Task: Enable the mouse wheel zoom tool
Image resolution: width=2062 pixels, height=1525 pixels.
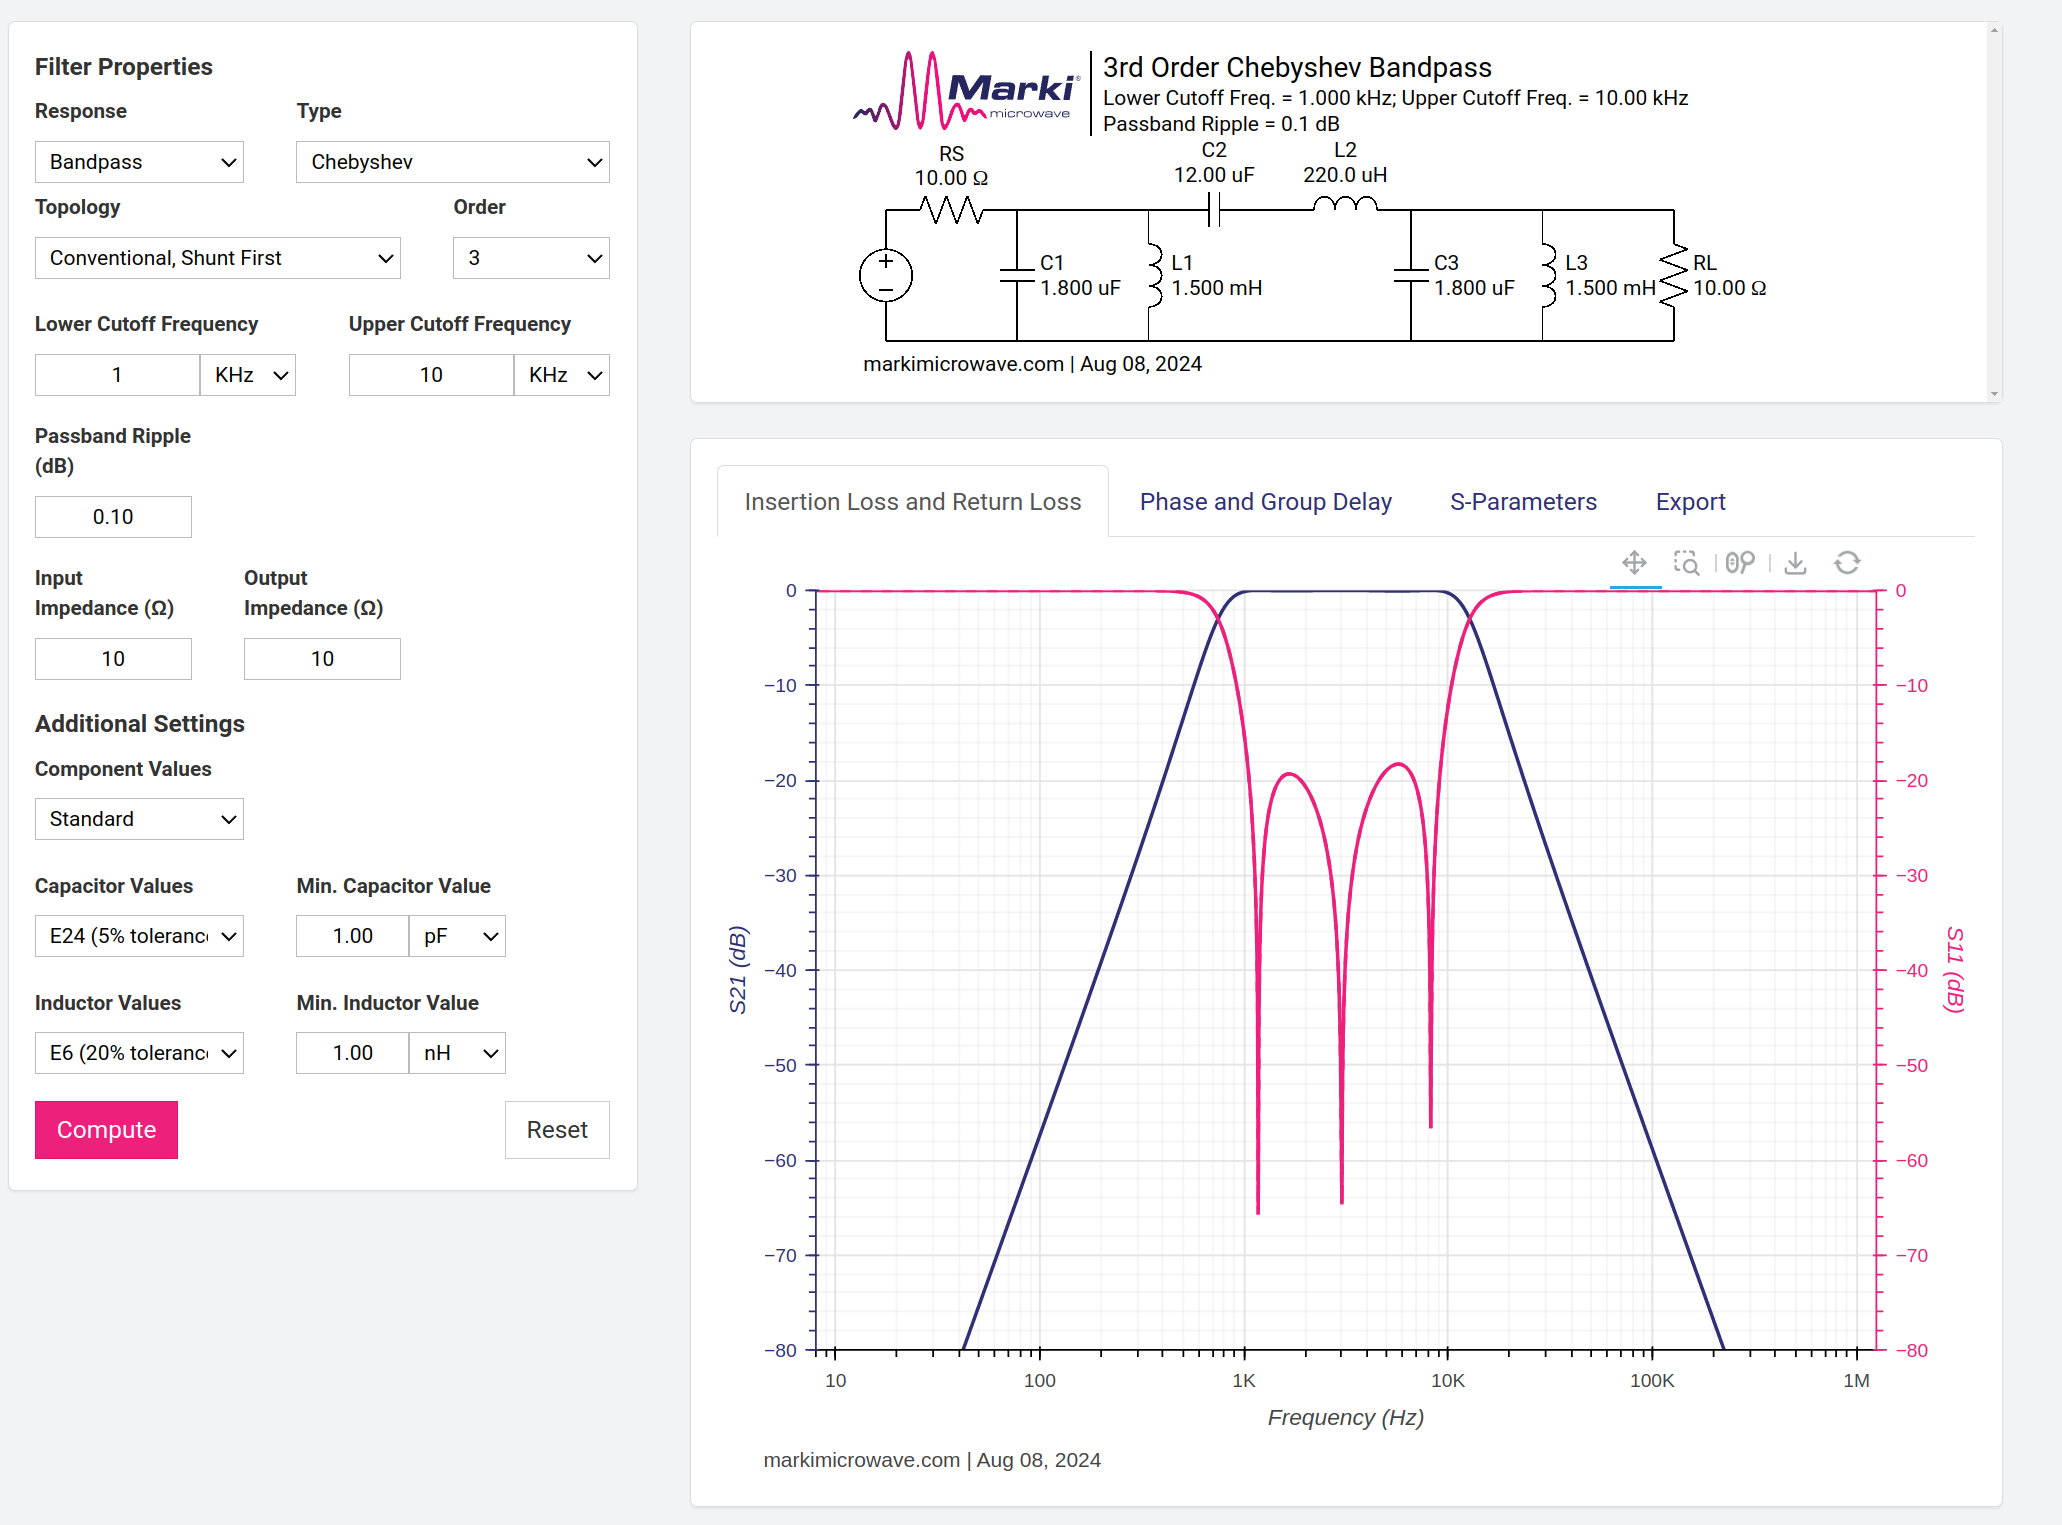Action: 1740,563
